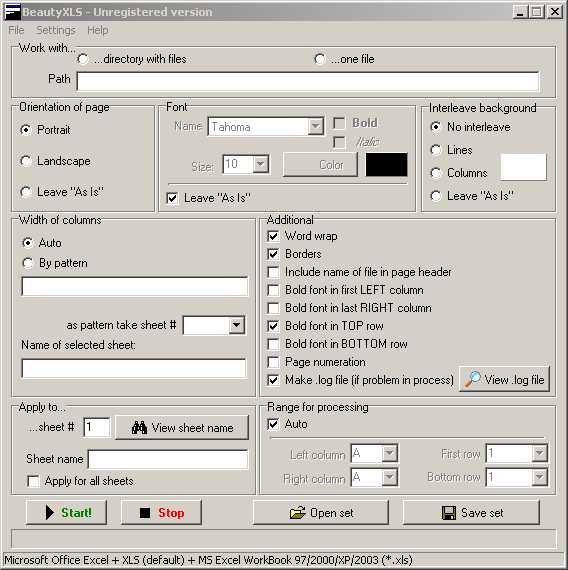
Task: Open the Right column dropdown
Action: point(389,477)
